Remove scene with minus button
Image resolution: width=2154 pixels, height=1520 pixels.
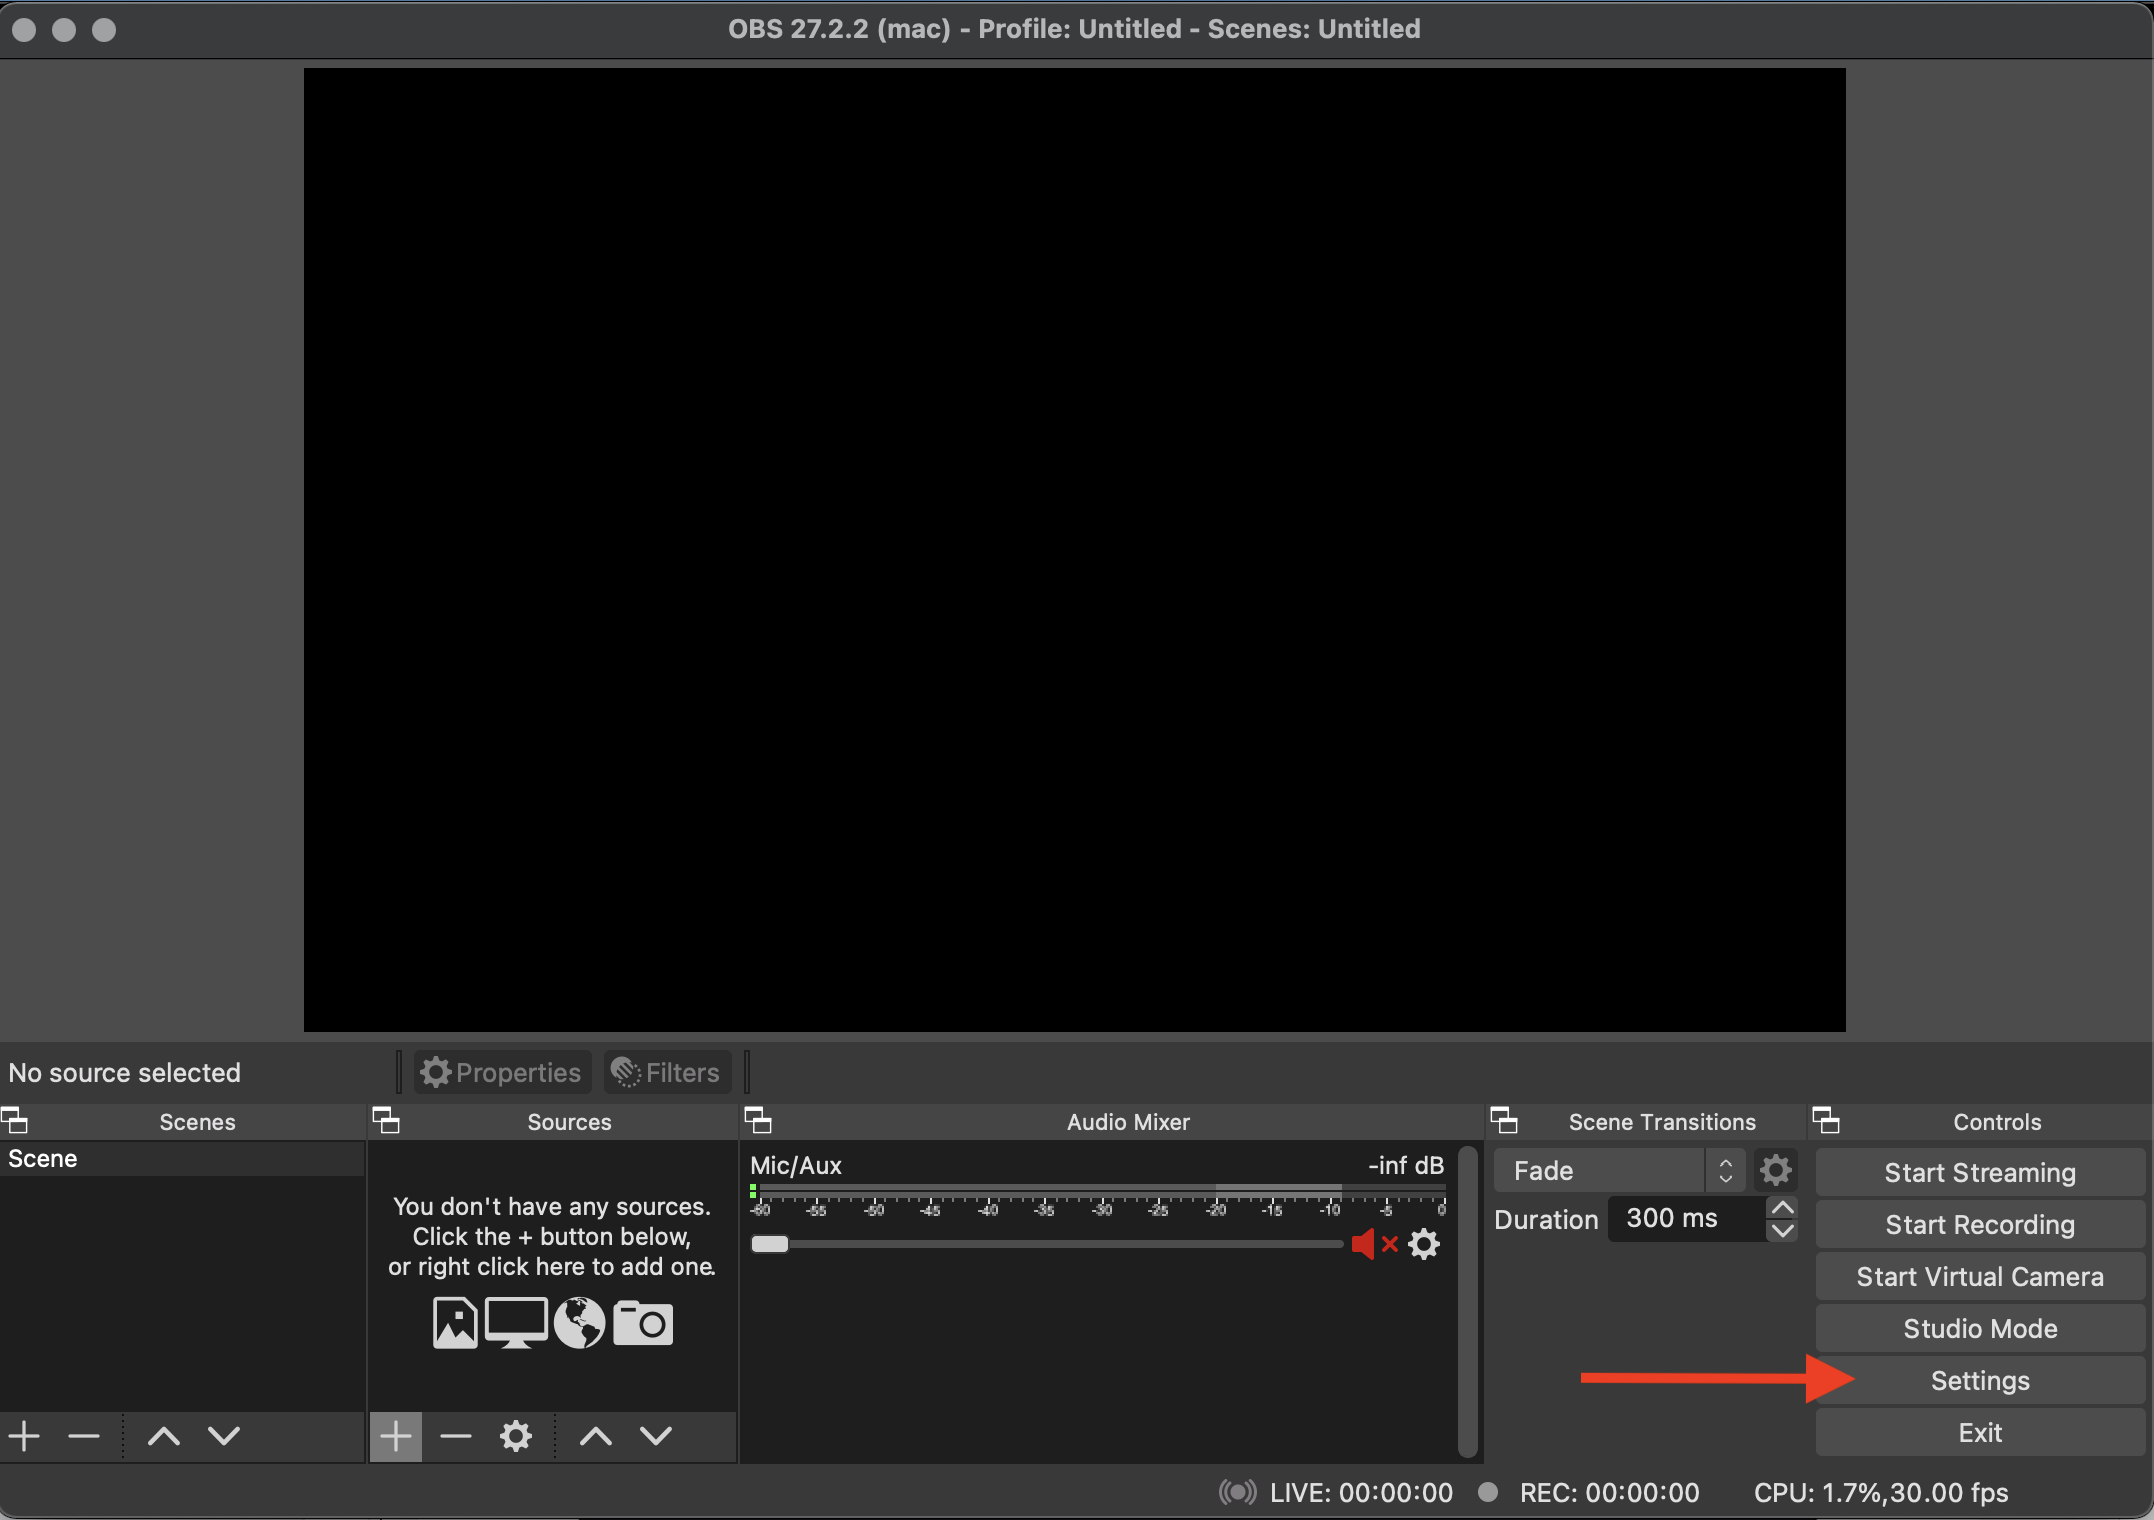point(84,1437)
